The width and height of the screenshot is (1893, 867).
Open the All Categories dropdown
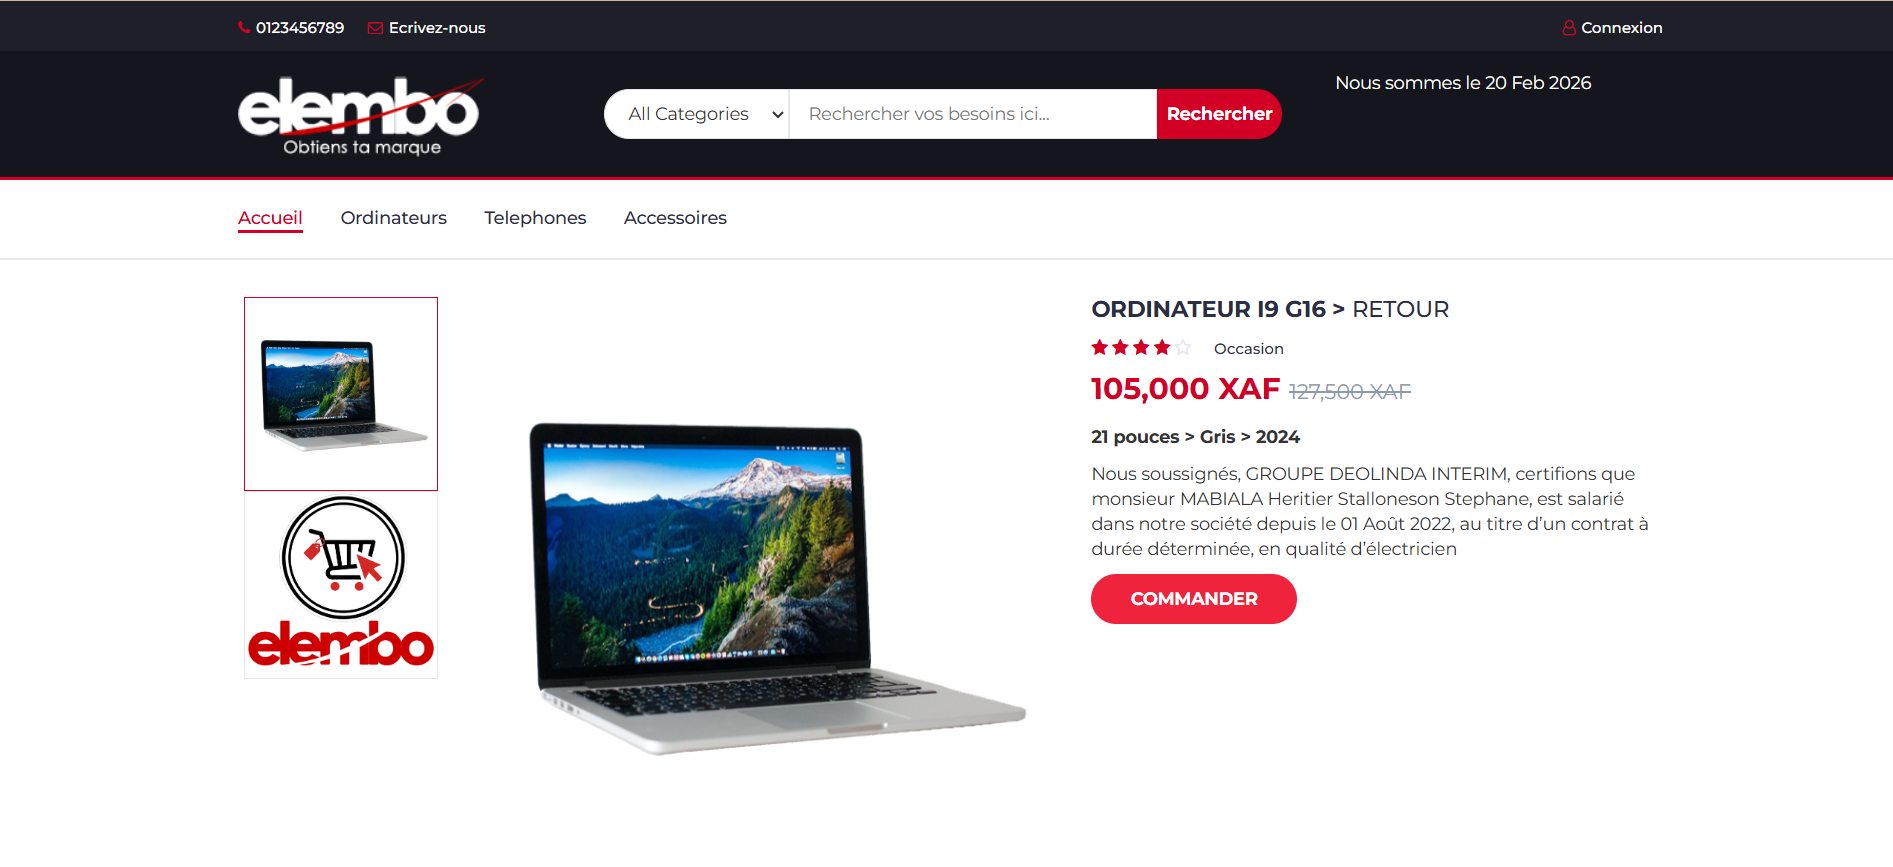click(x=697, y=114)
